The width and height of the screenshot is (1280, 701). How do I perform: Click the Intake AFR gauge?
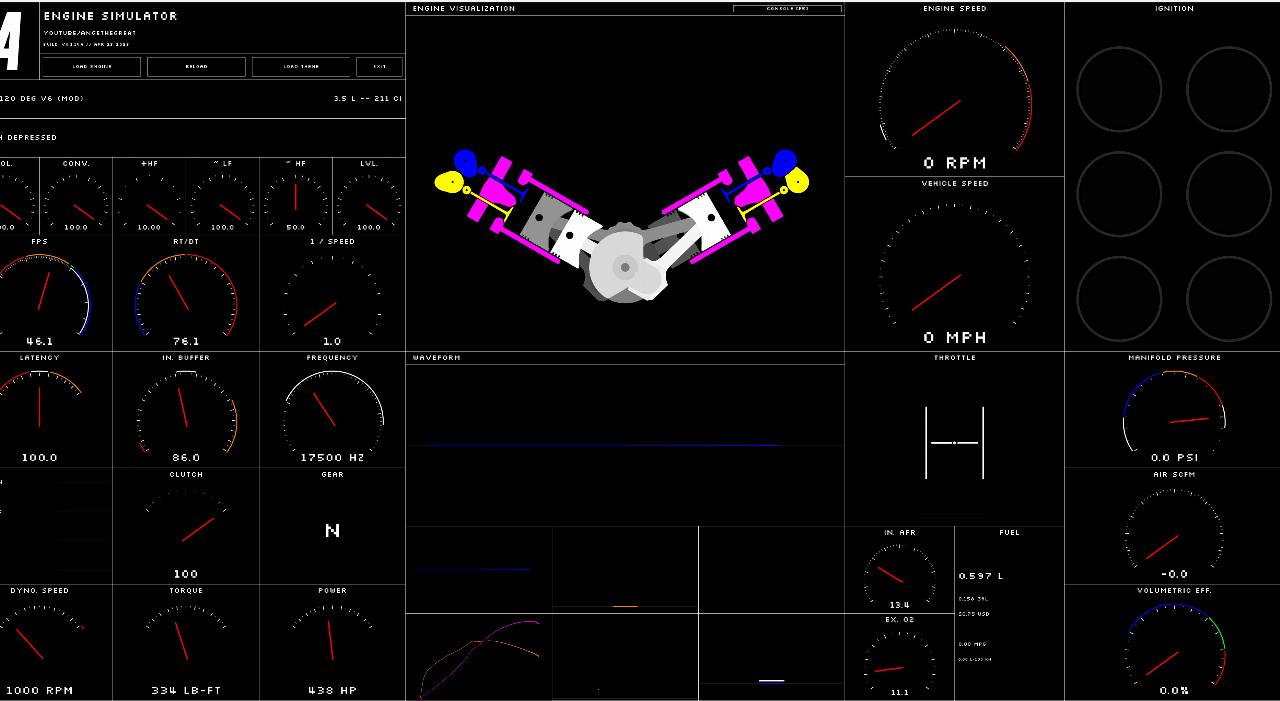(x=899, y=573)
